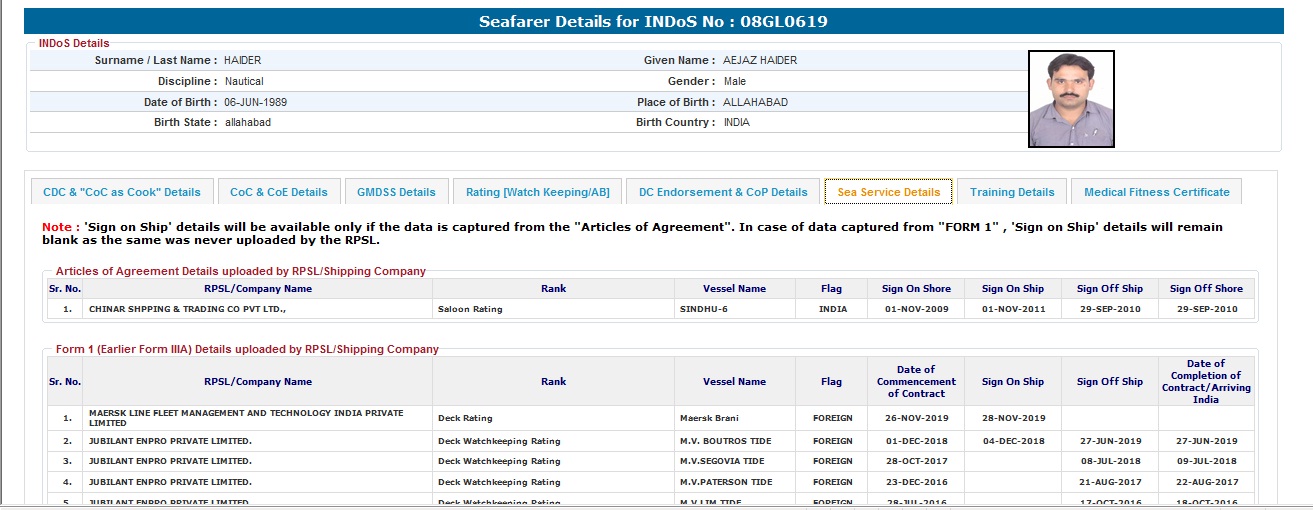Open the Medical Fitness Certificate tab
The width and height of the screenshot is (1313, 510).
1156,192
